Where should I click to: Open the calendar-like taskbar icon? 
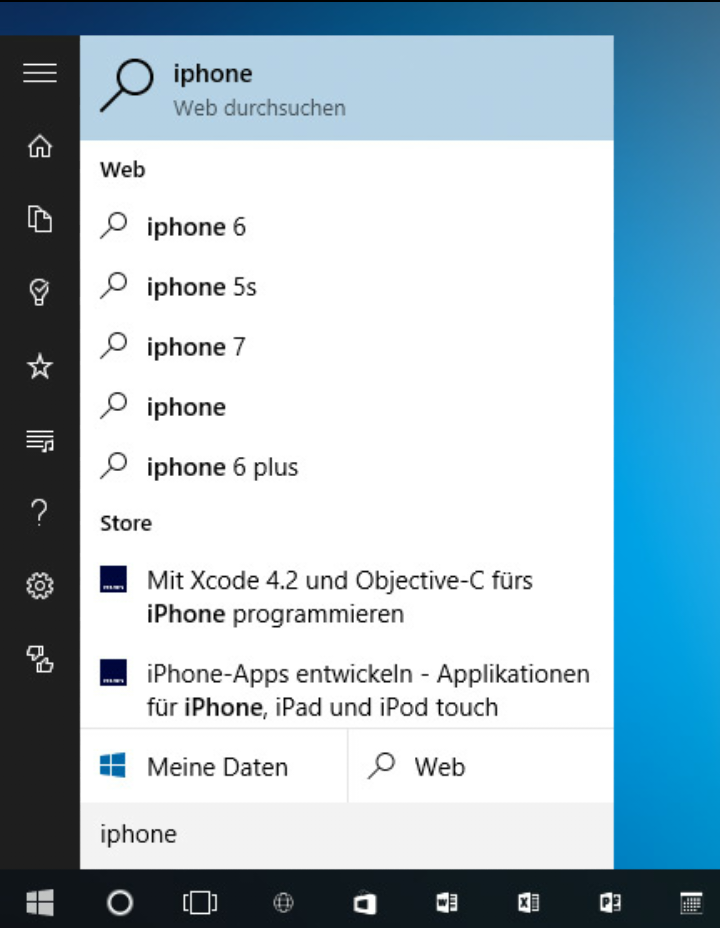click(x=690, y=903)
